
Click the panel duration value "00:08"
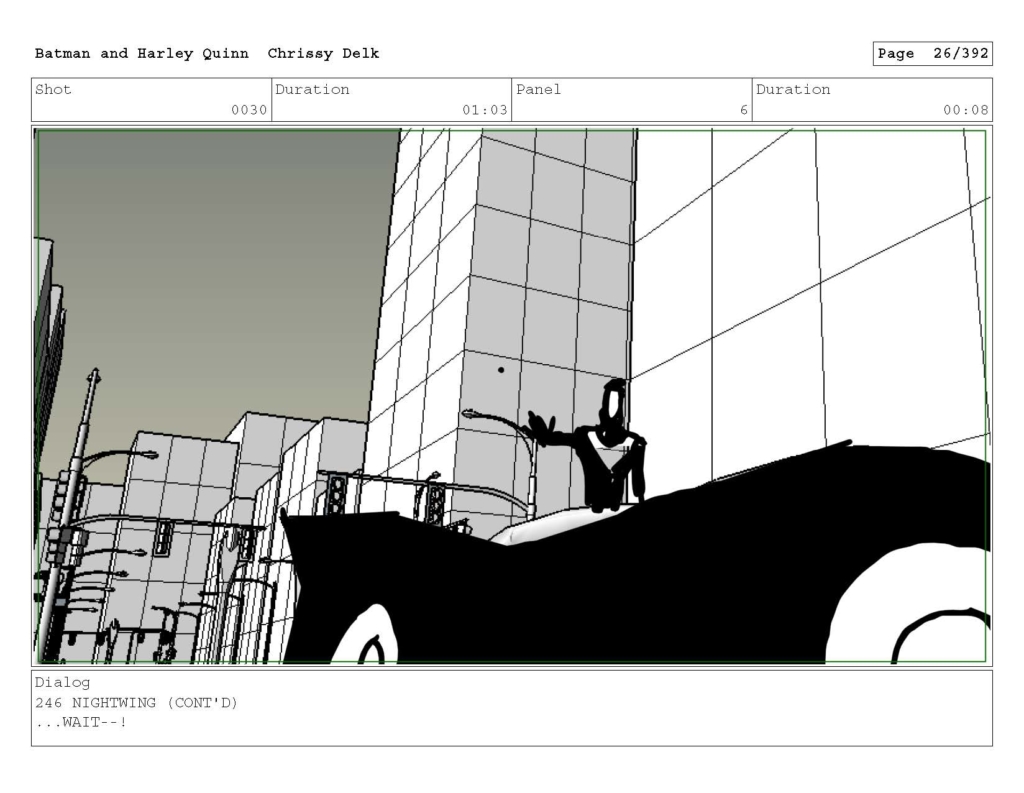[x=965, y=110]
